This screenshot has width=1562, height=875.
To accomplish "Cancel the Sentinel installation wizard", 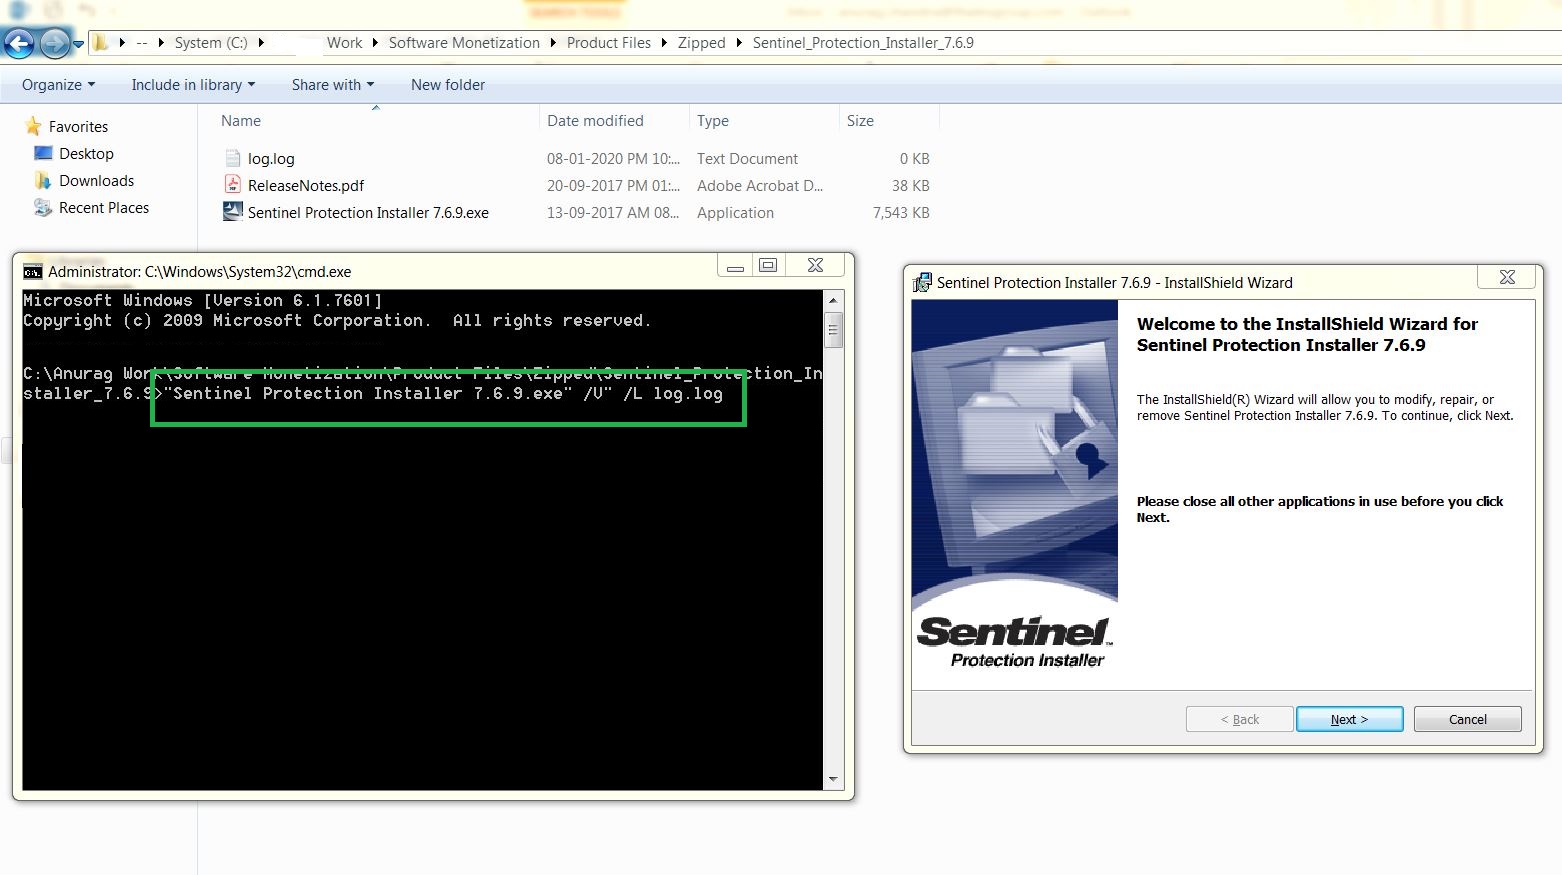I will (1466, 719).
